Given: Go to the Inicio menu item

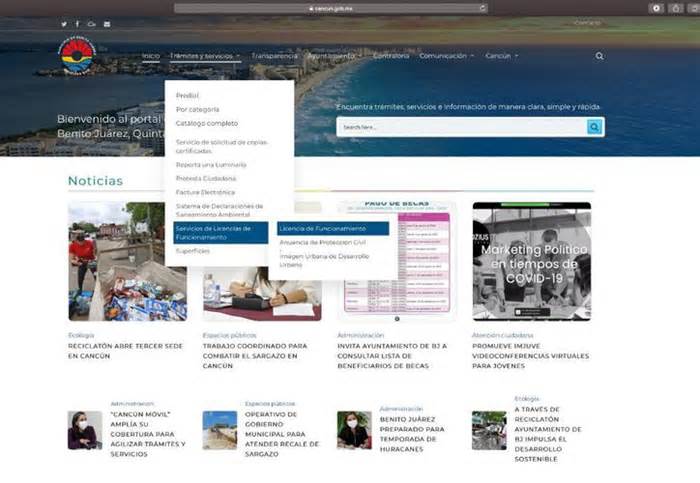Looking at the screenshot, I should coord(151,56).
